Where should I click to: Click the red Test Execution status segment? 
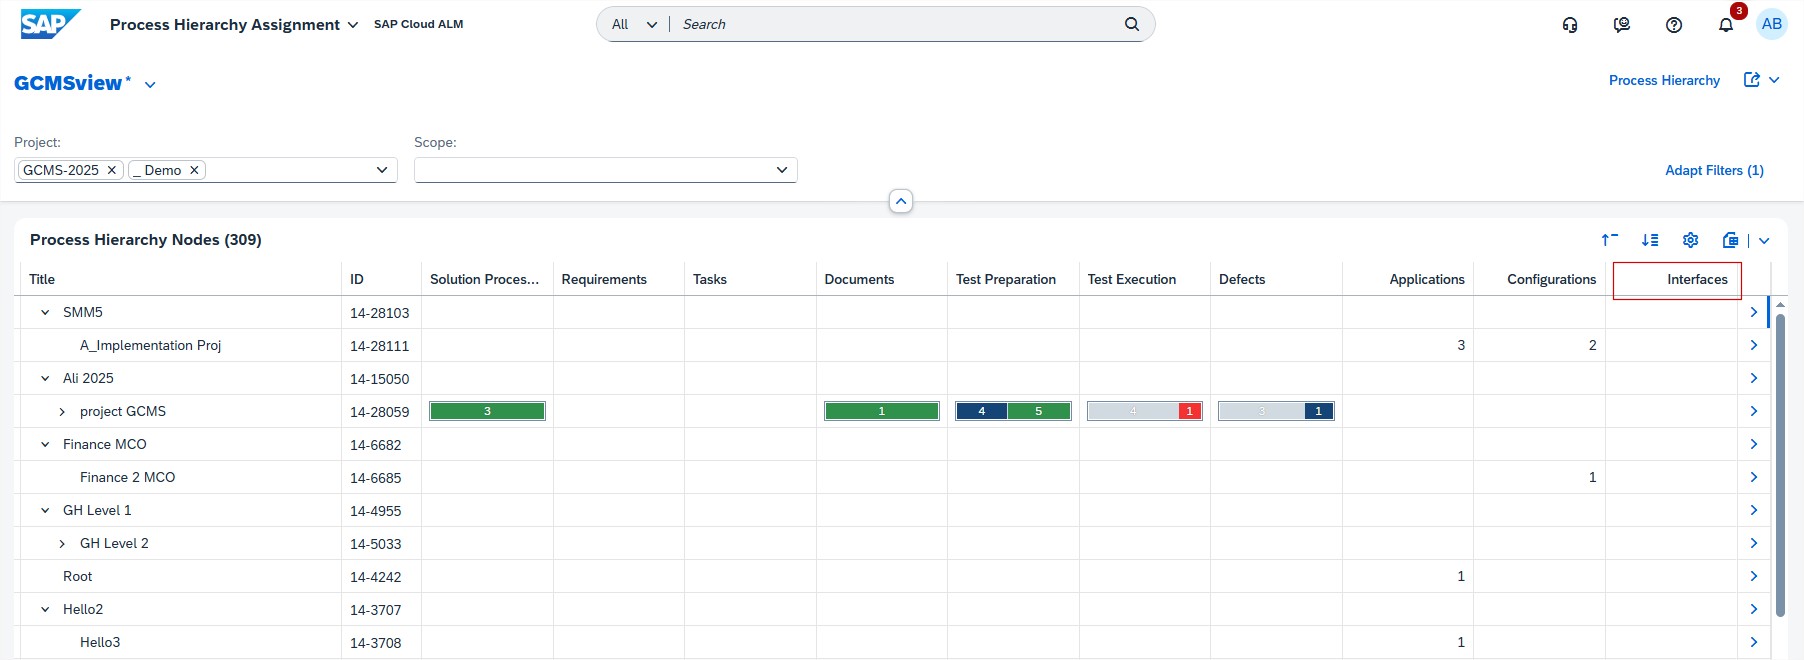[1189, 411]
